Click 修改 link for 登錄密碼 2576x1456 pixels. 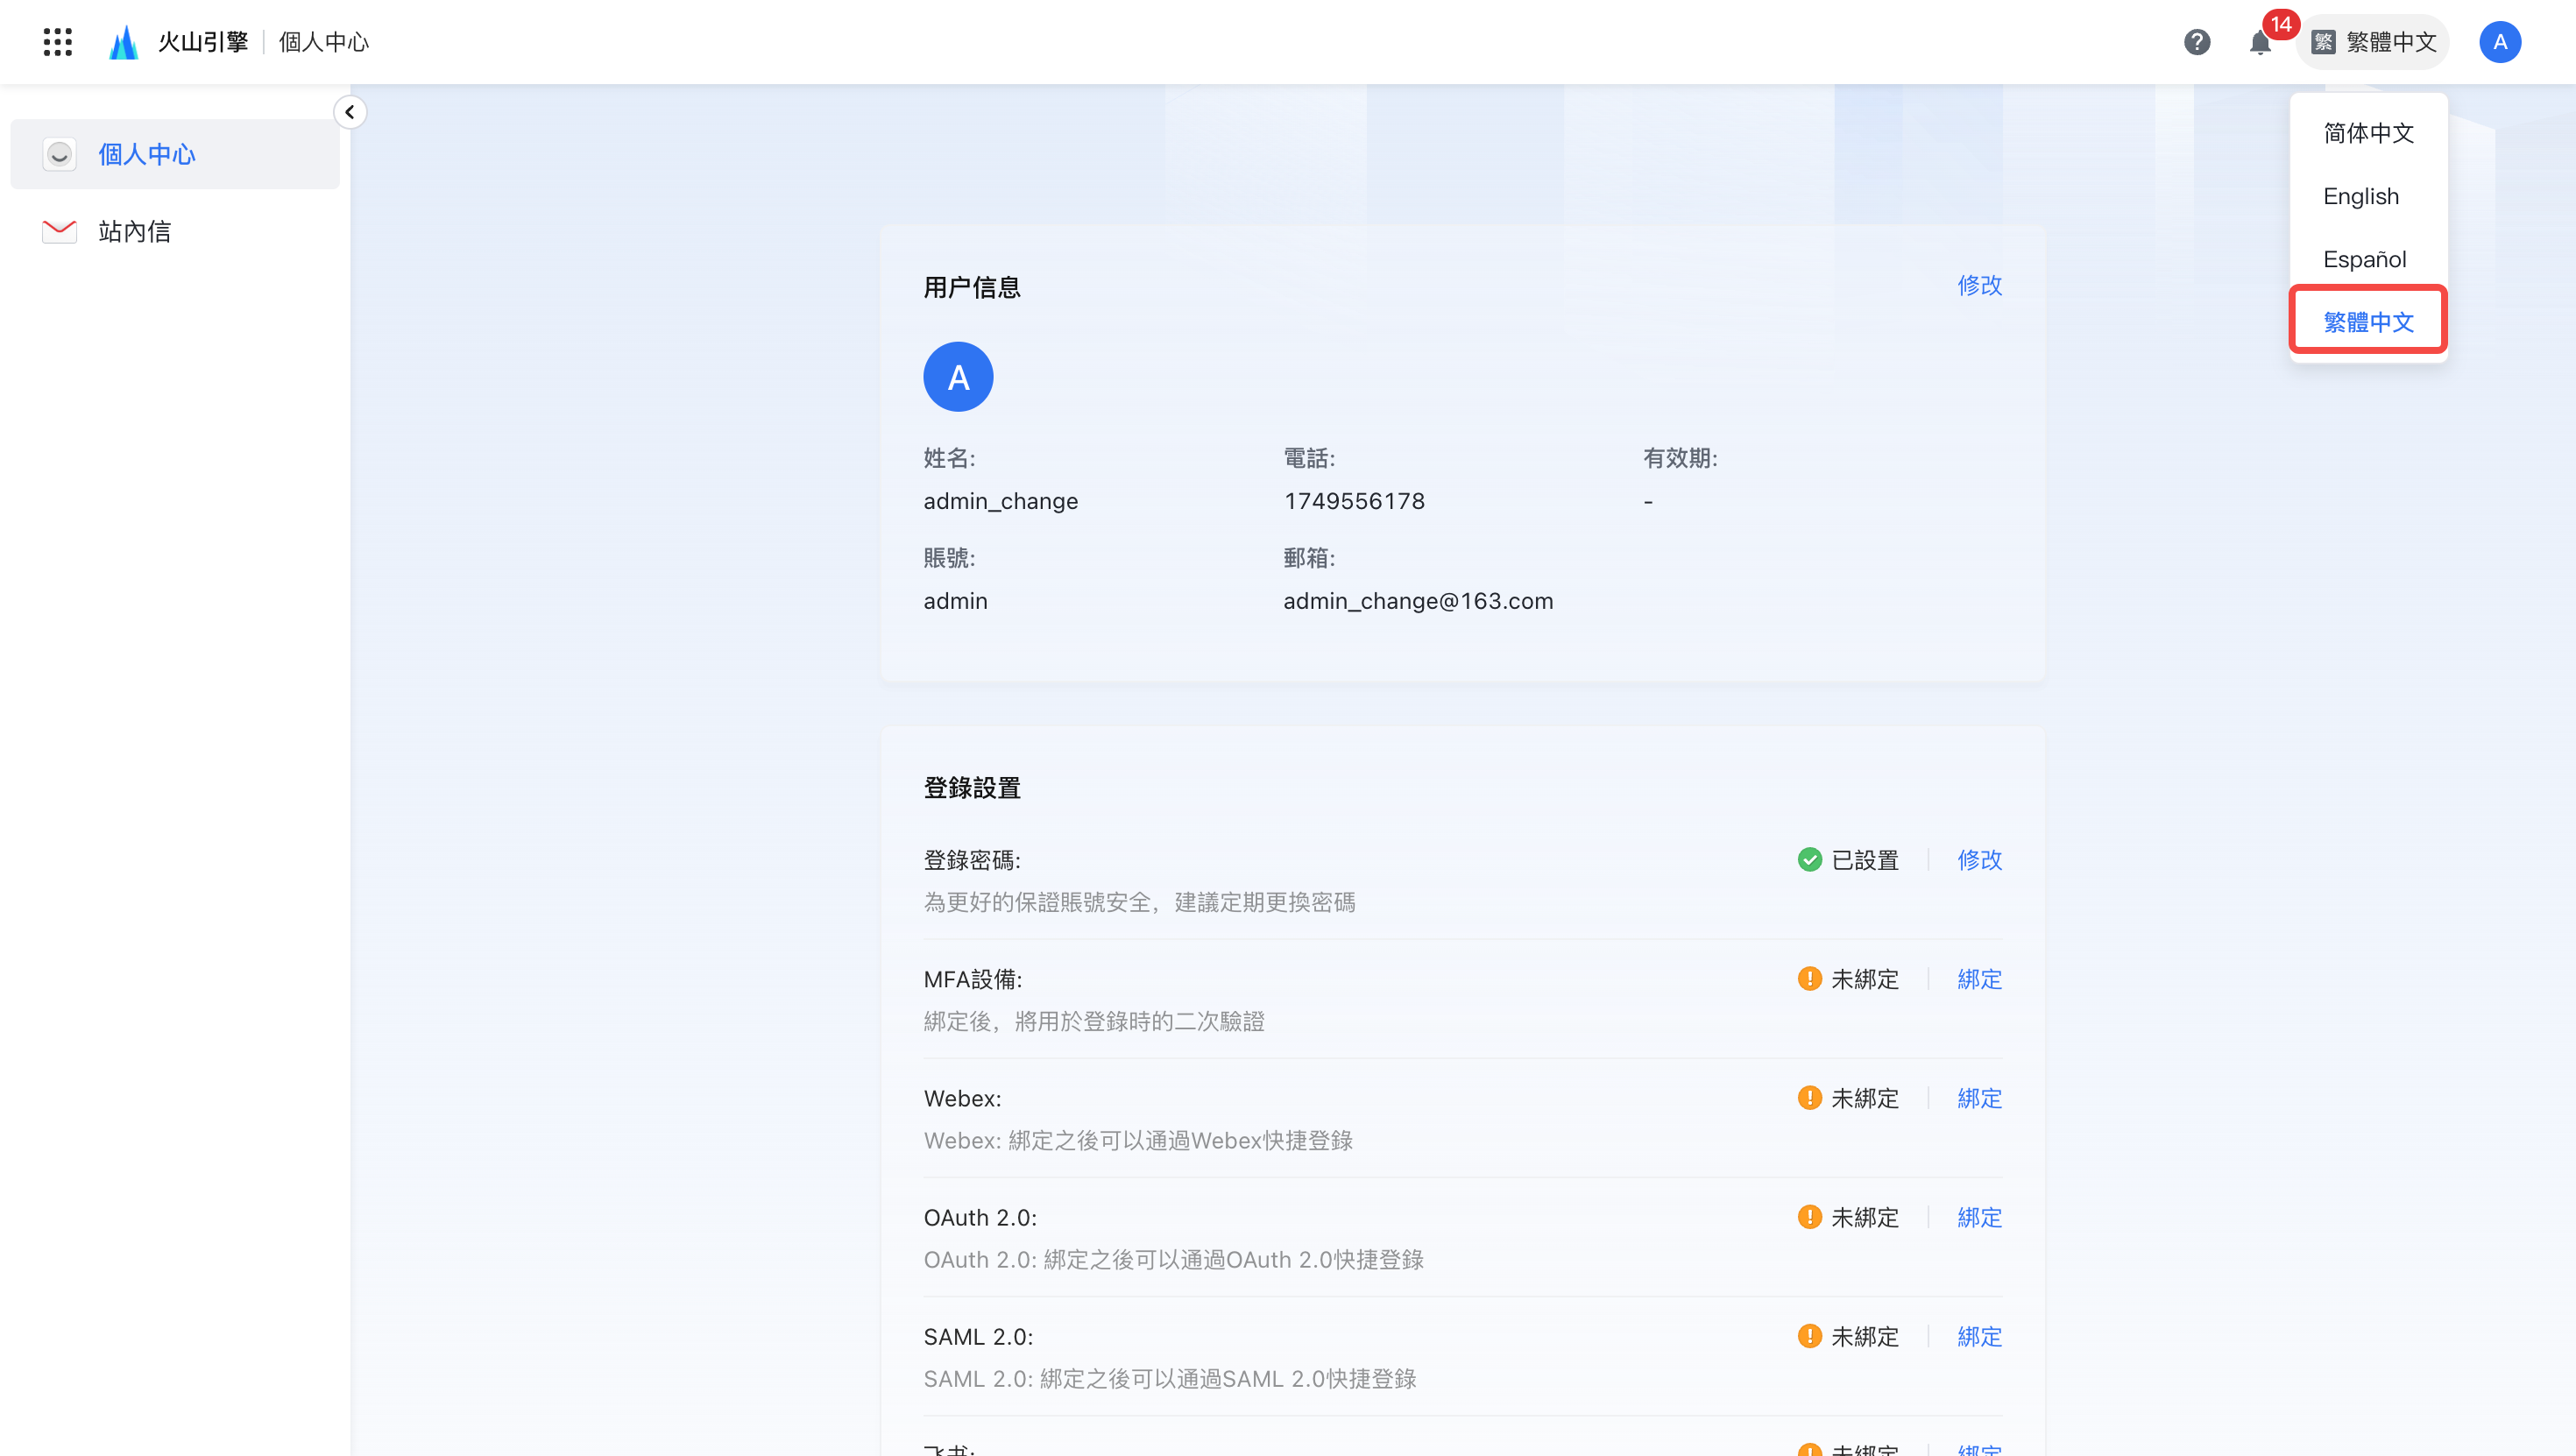tap(1979, 860)
